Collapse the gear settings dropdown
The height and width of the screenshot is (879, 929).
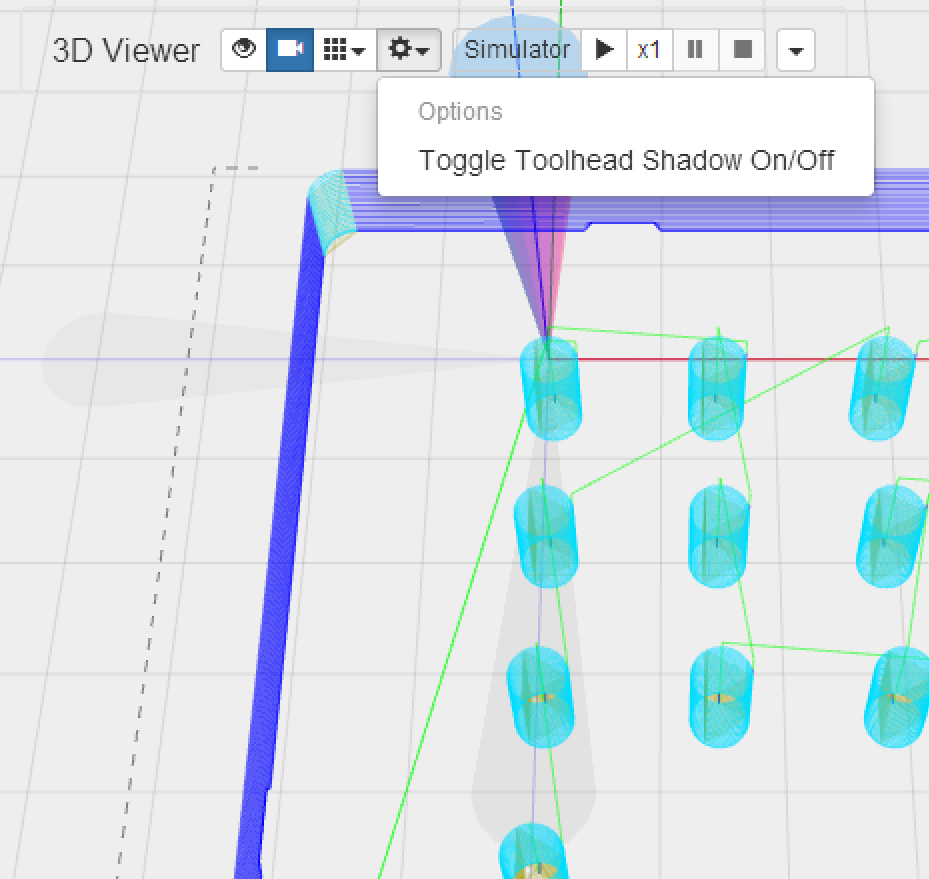point(409,49)
